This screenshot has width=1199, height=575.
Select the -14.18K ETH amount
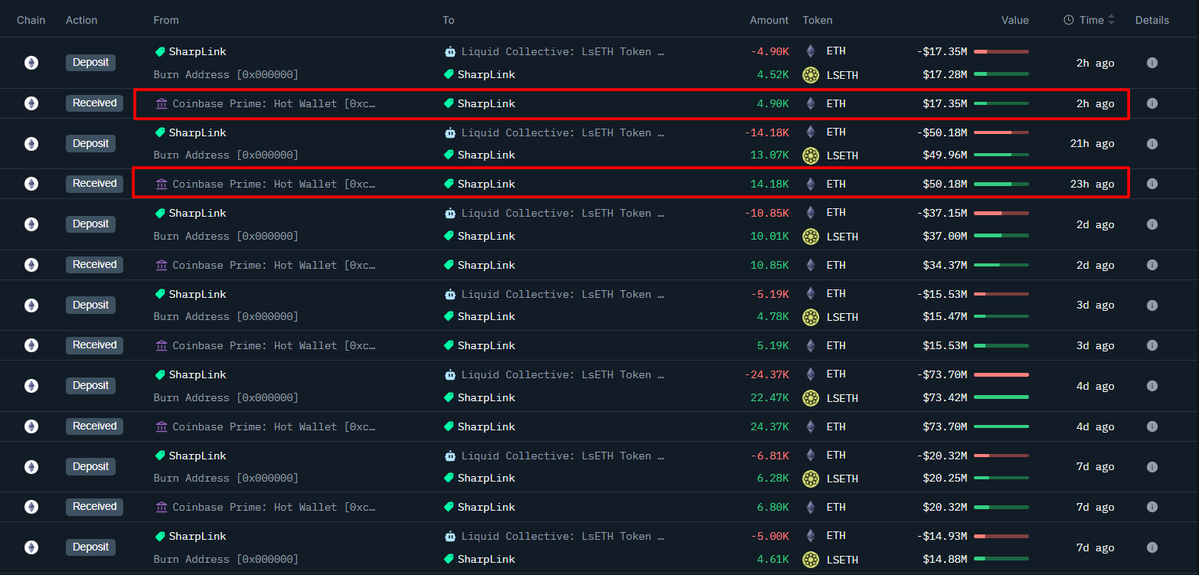point(766,132)
